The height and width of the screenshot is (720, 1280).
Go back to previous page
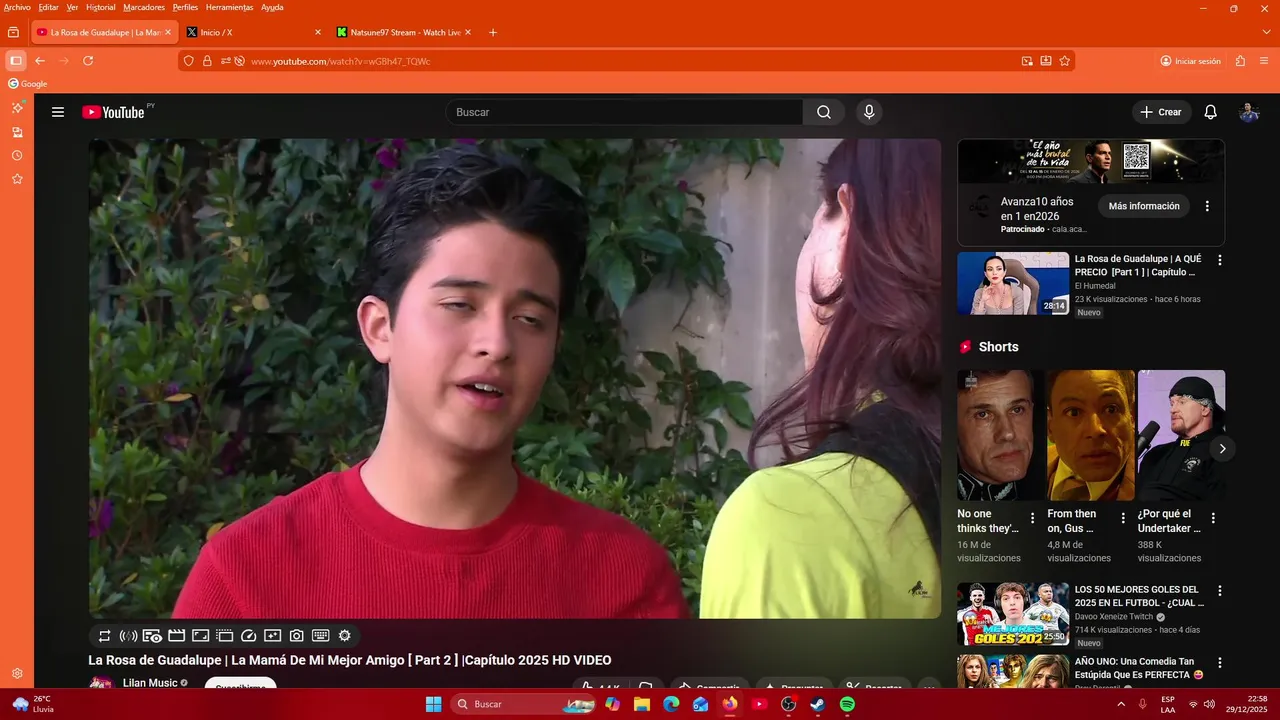click(x=40, y=61)
